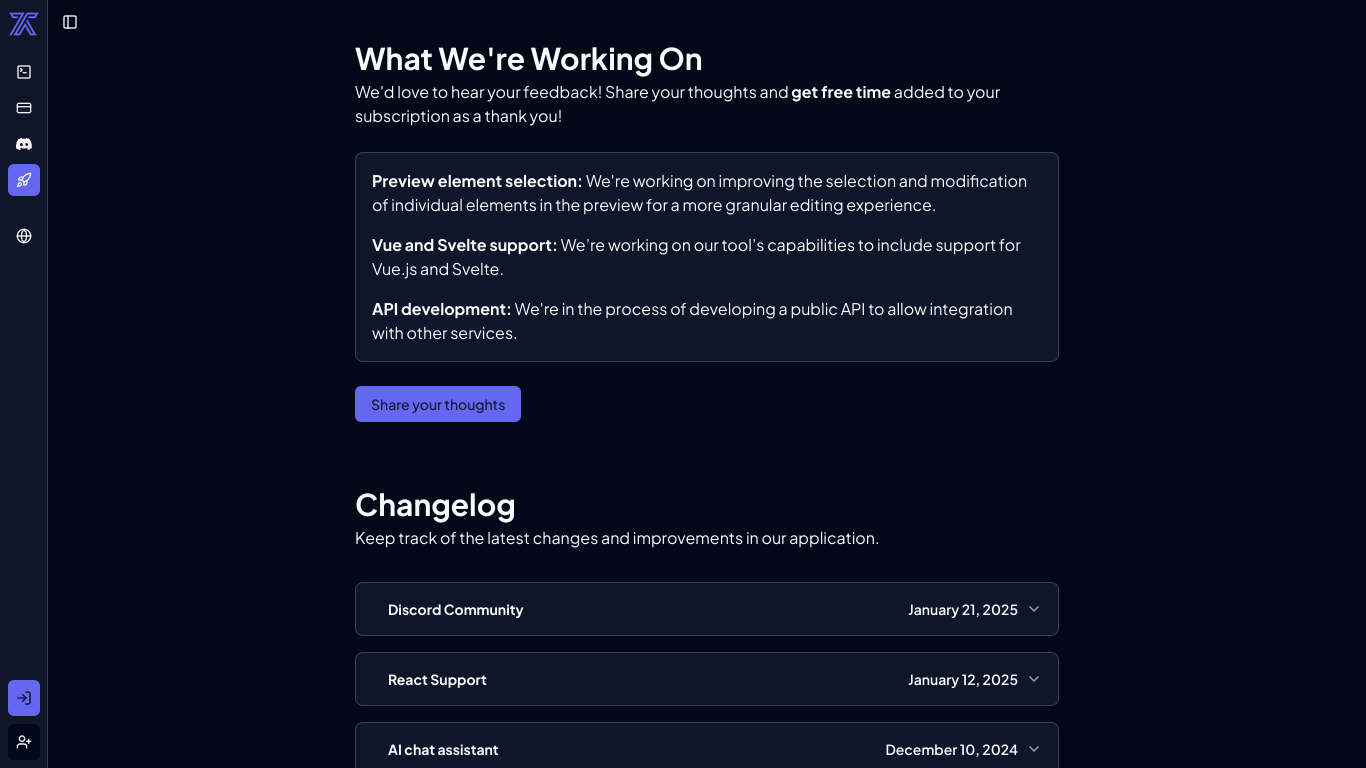Click the app logo in the sidebar
Viewport: 1366px width, 768px height.
point(24,24)
